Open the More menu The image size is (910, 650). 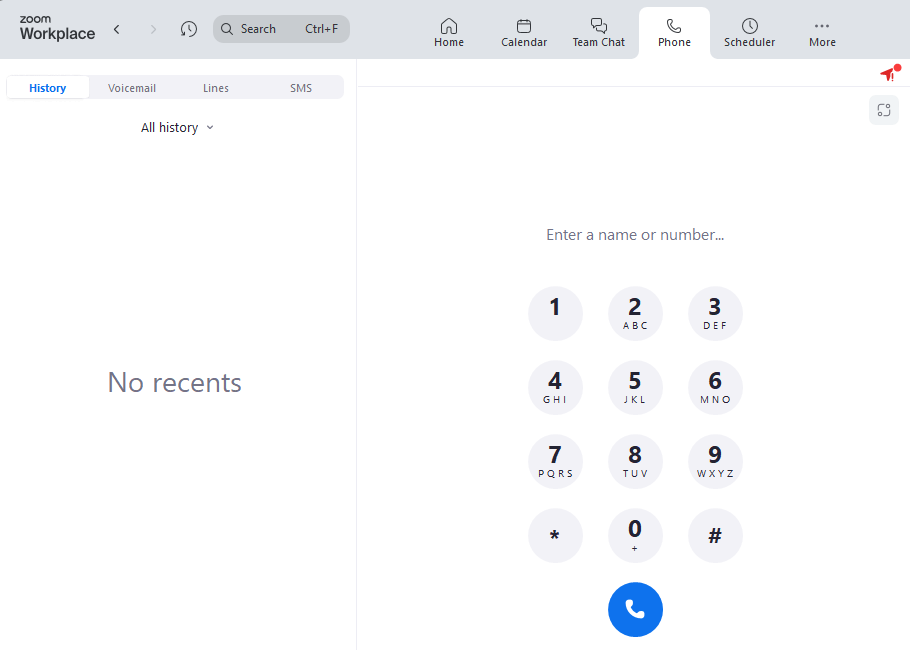tap(822, 32)
